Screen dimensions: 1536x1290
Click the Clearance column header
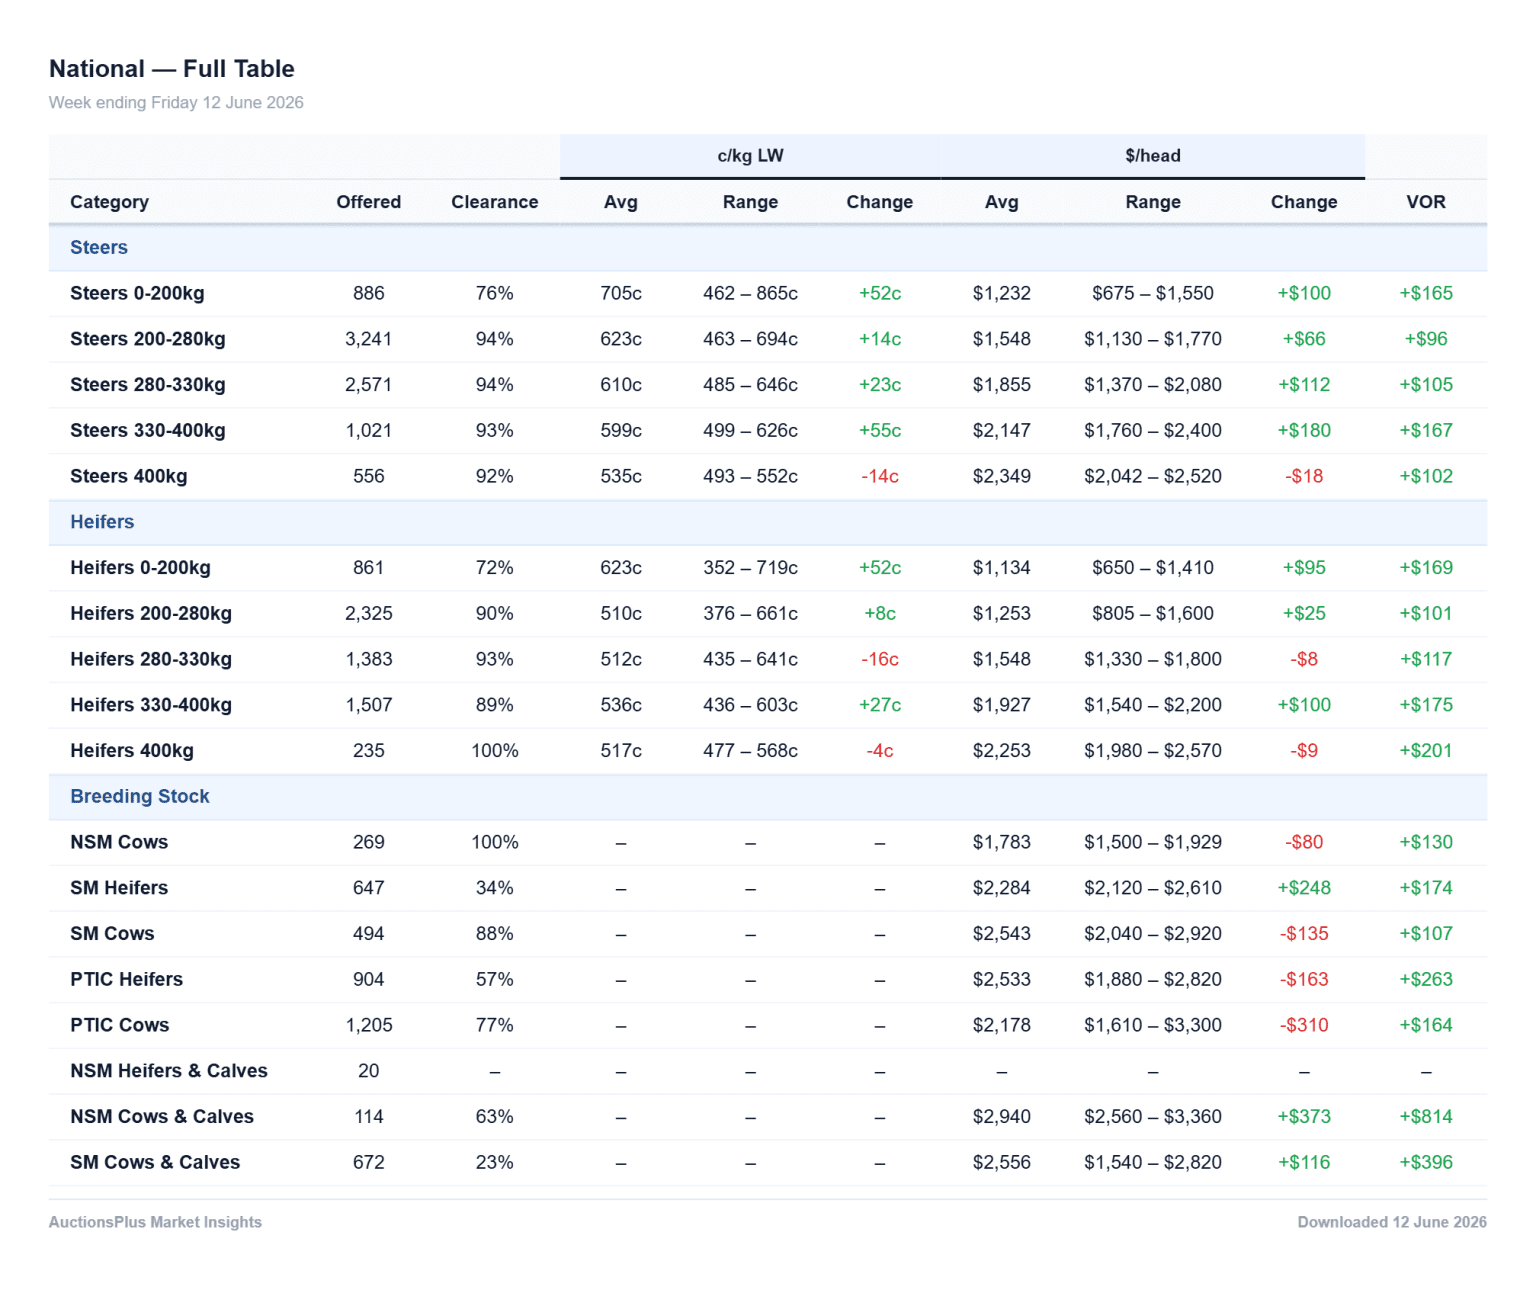pos(494,202)
